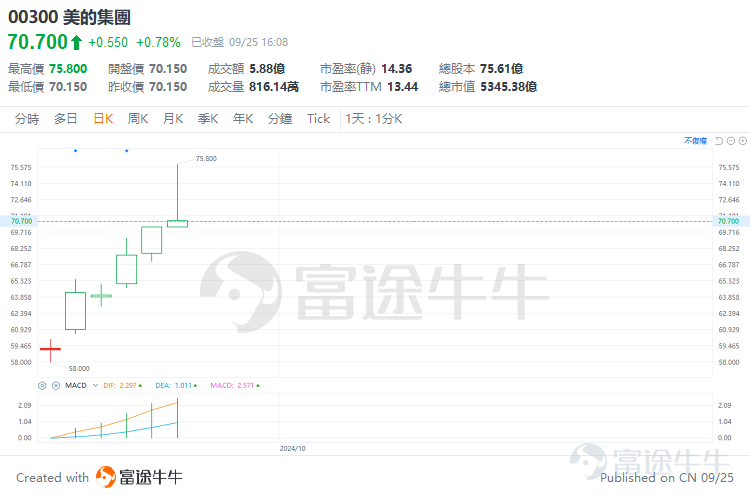Click the DIF: 2.297 value

pos(122,386)
